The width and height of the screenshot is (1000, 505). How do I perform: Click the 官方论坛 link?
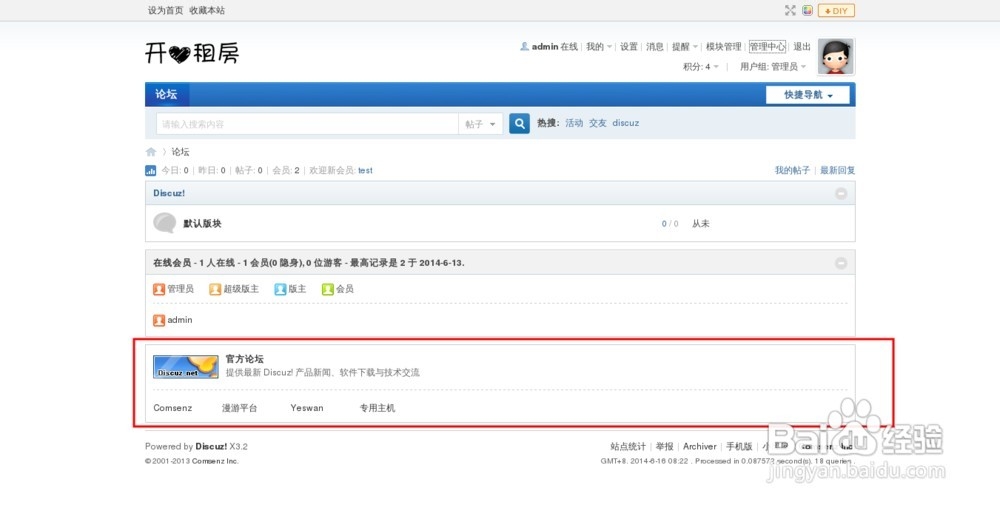[x=244, y=359]
